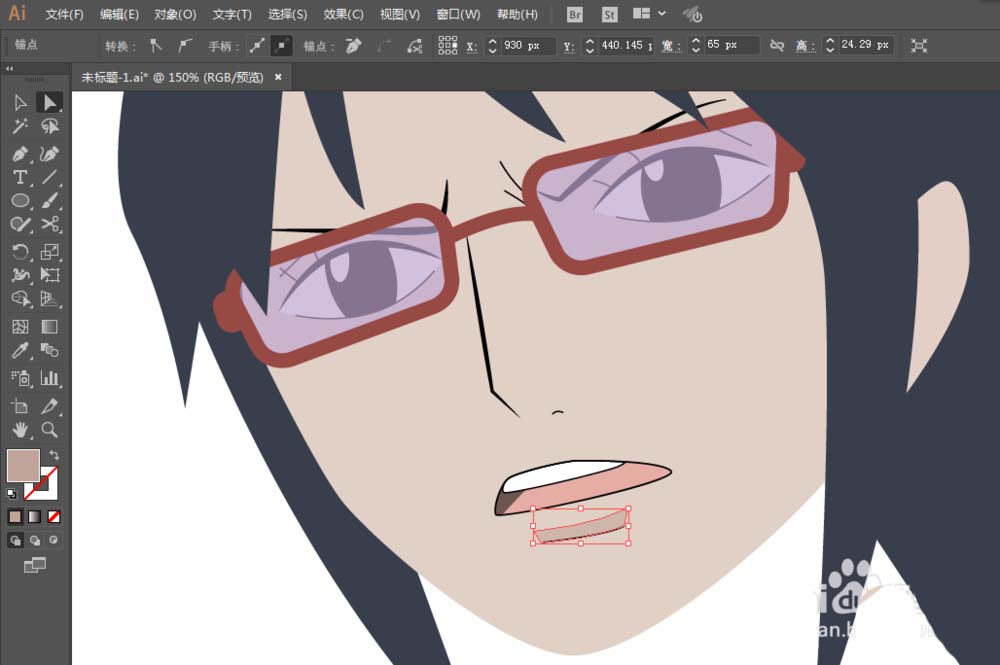Select the Pen tool

pos(20,154)
